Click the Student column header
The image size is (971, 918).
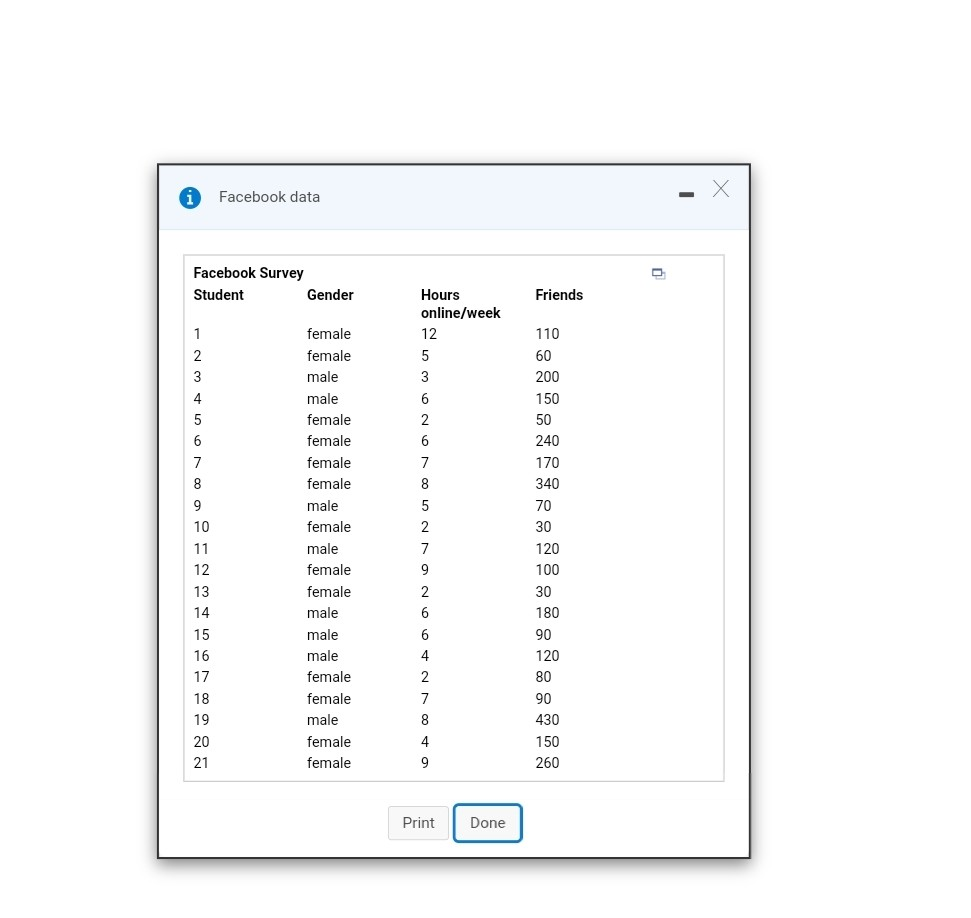[x=219, y=295]
